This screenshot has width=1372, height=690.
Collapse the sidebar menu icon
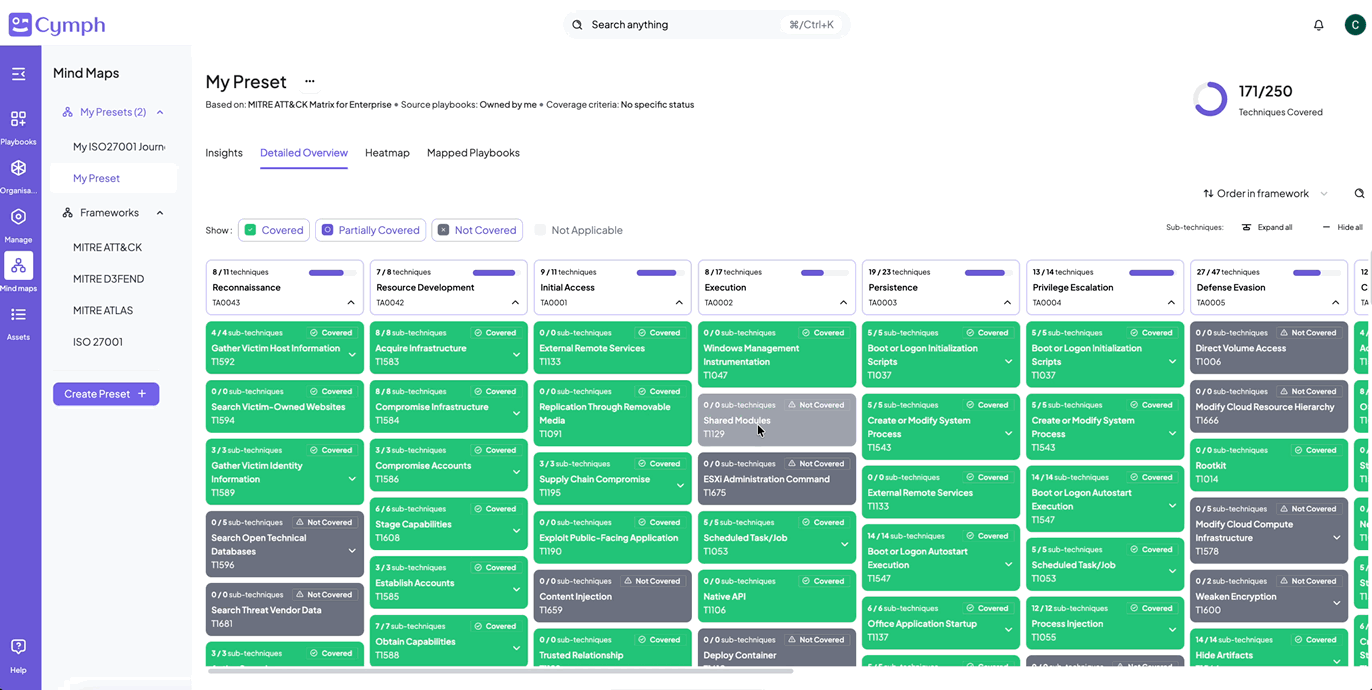pyautogui.click(x=18, y=74)
